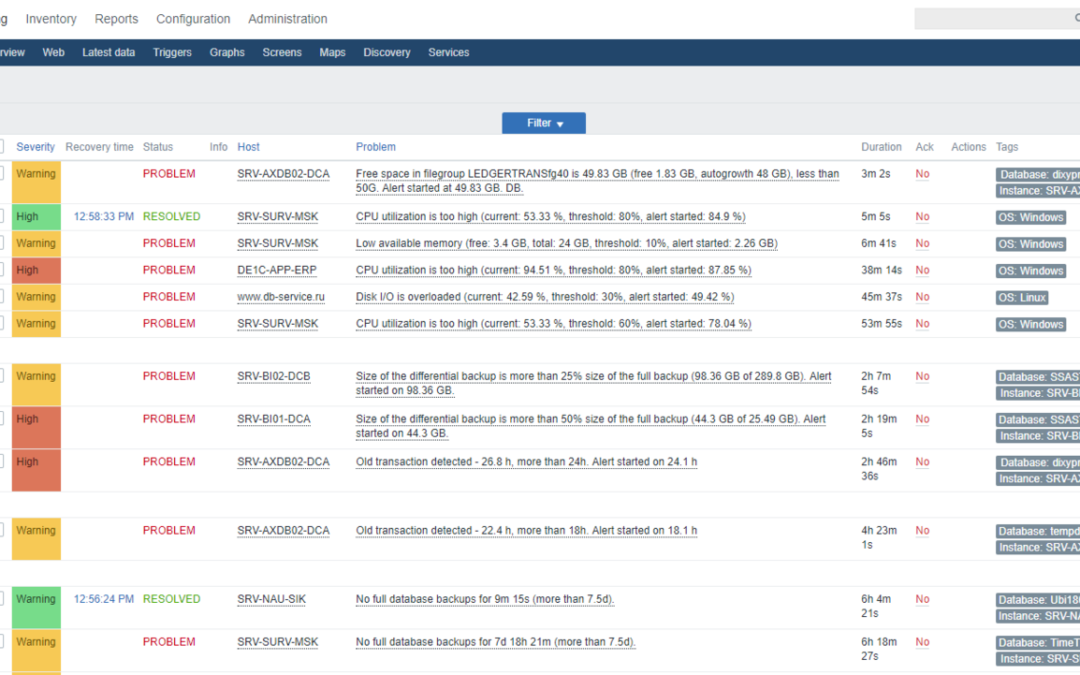The image size is (1080, 675).
Task: Click red High severity cell for SRV-BI01-DCA
Action: tap(36, 427)
